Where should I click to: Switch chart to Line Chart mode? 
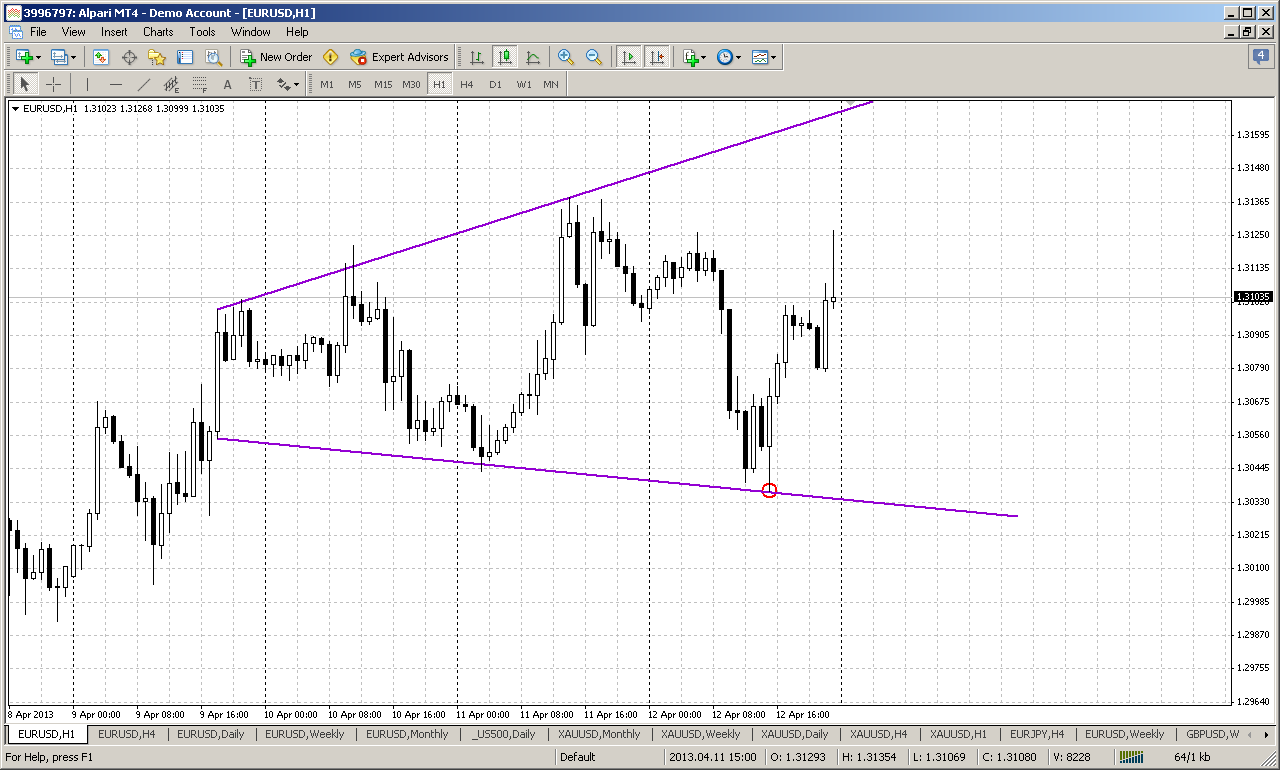(533, 57)
